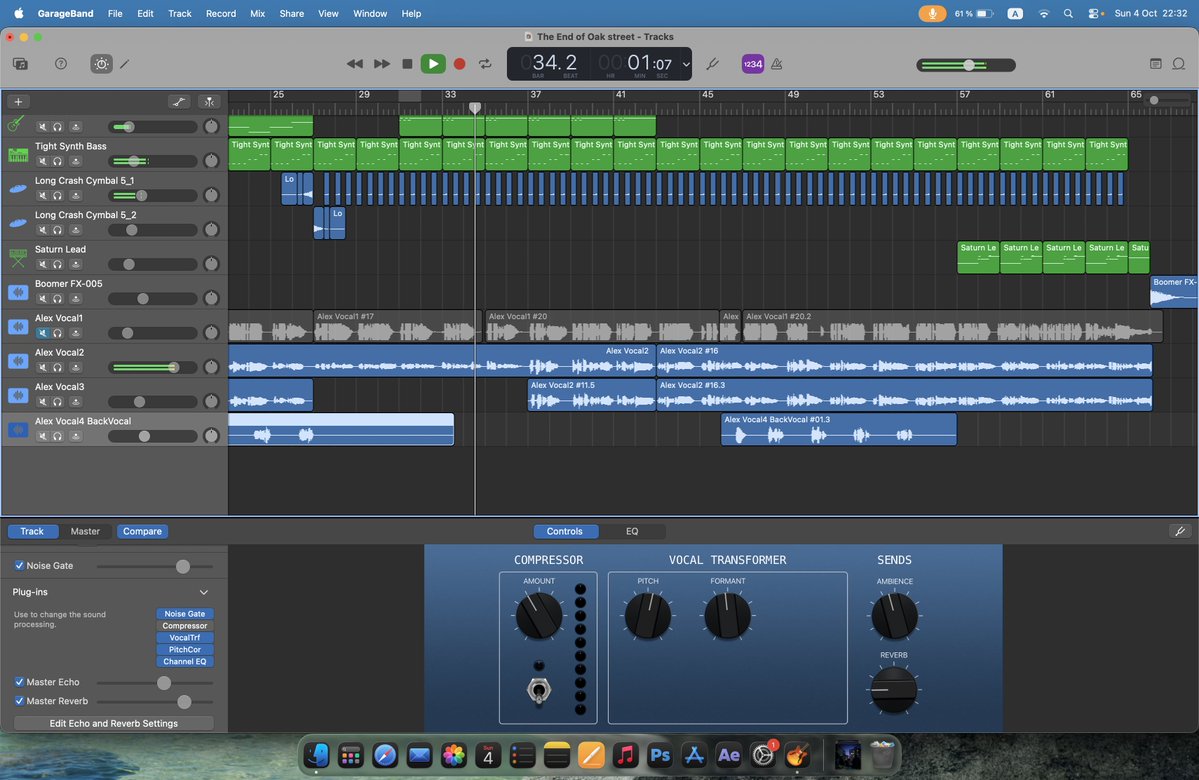Toggle the Catch playhead button
Viewport: 1199px width, 780px height.
click(x=209, y=102)
